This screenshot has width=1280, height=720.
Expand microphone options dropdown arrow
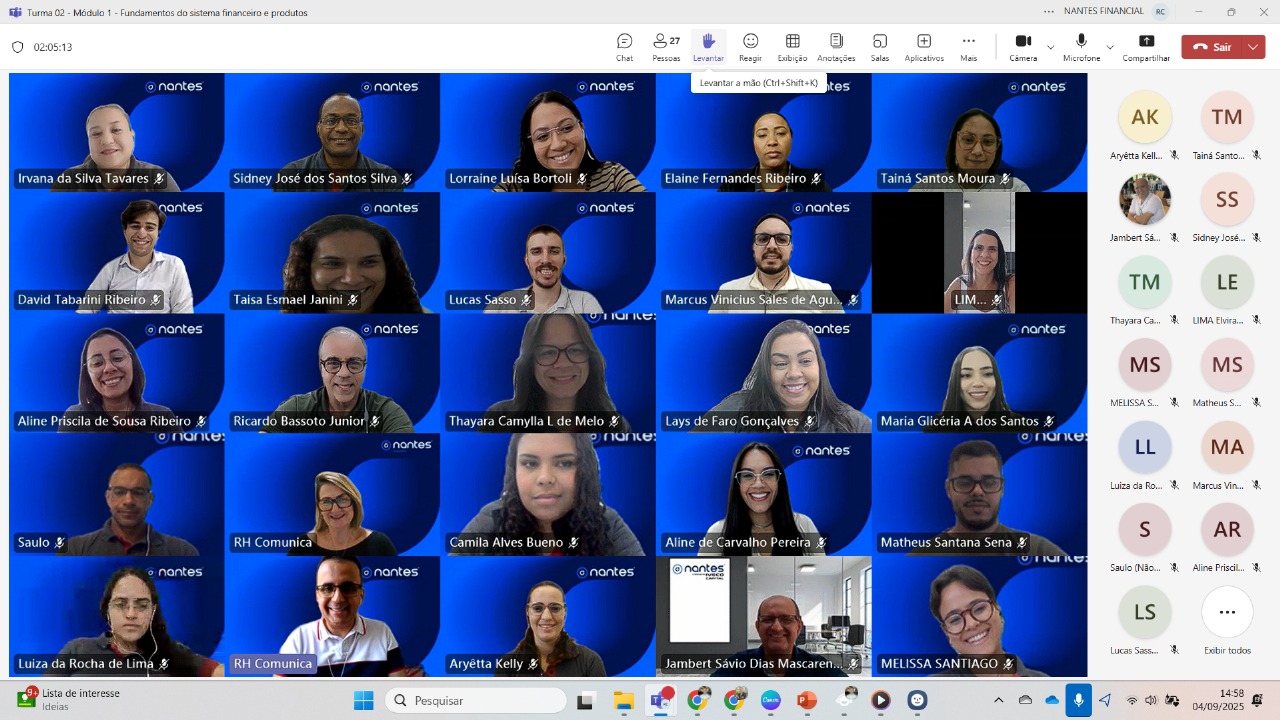click(1109, 47)
